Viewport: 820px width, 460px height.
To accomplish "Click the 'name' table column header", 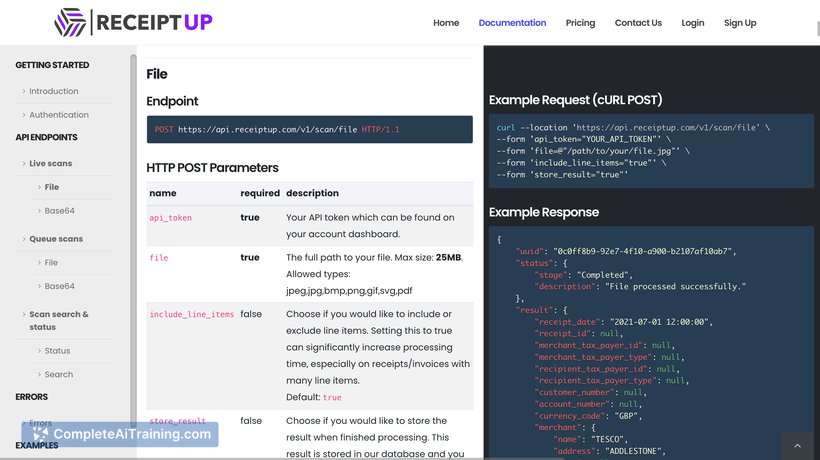I will pyautogui.click(x=163, y=193).
